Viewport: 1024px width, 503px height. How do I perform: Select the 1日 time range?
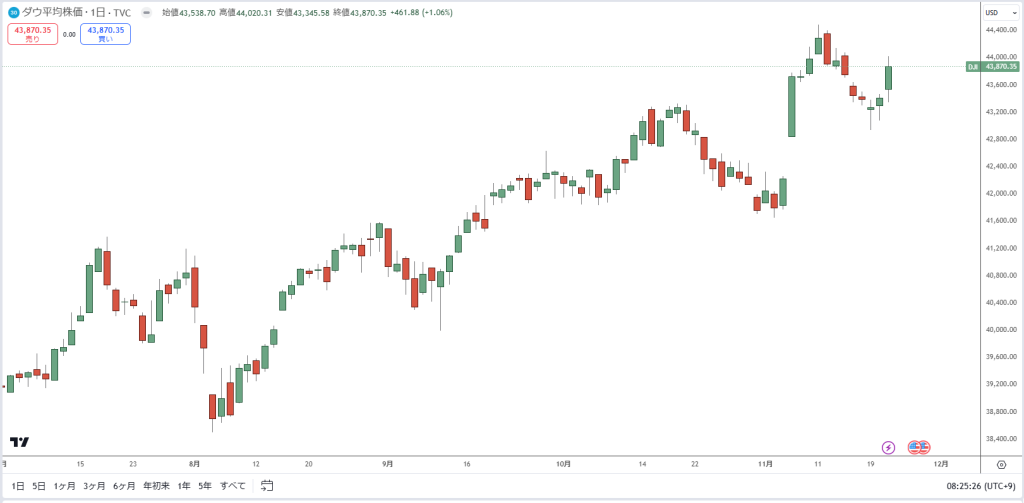coord(18,485)
